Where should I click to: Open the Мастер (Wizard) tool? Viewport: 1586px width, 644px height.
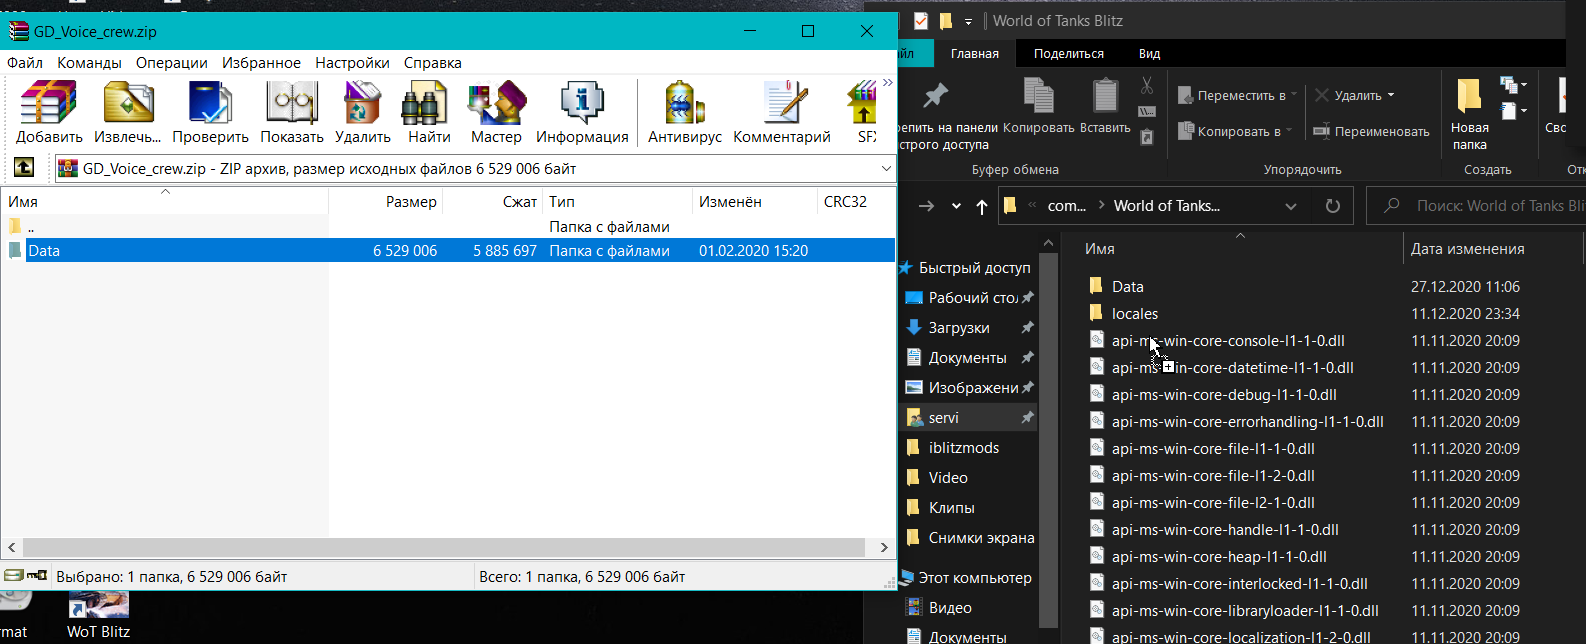coord(496,112)
